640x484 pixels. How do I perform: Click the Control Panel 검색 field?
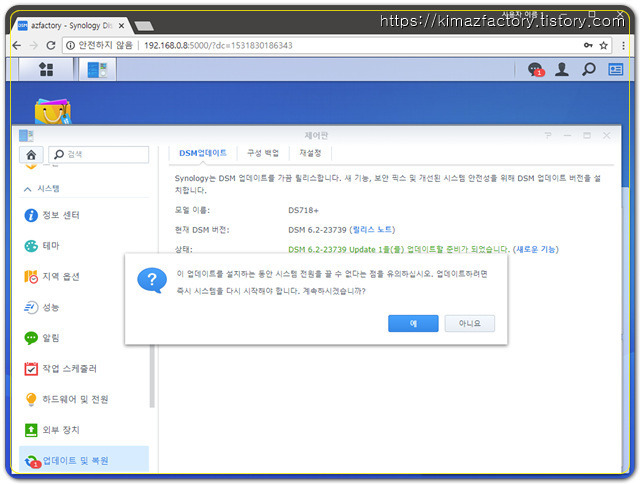pyautogui.click(x=99, y=155)
